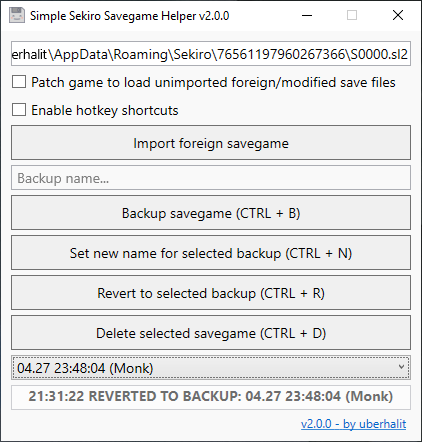Close the Simple Sekiro Savegame Helper window

398,15
